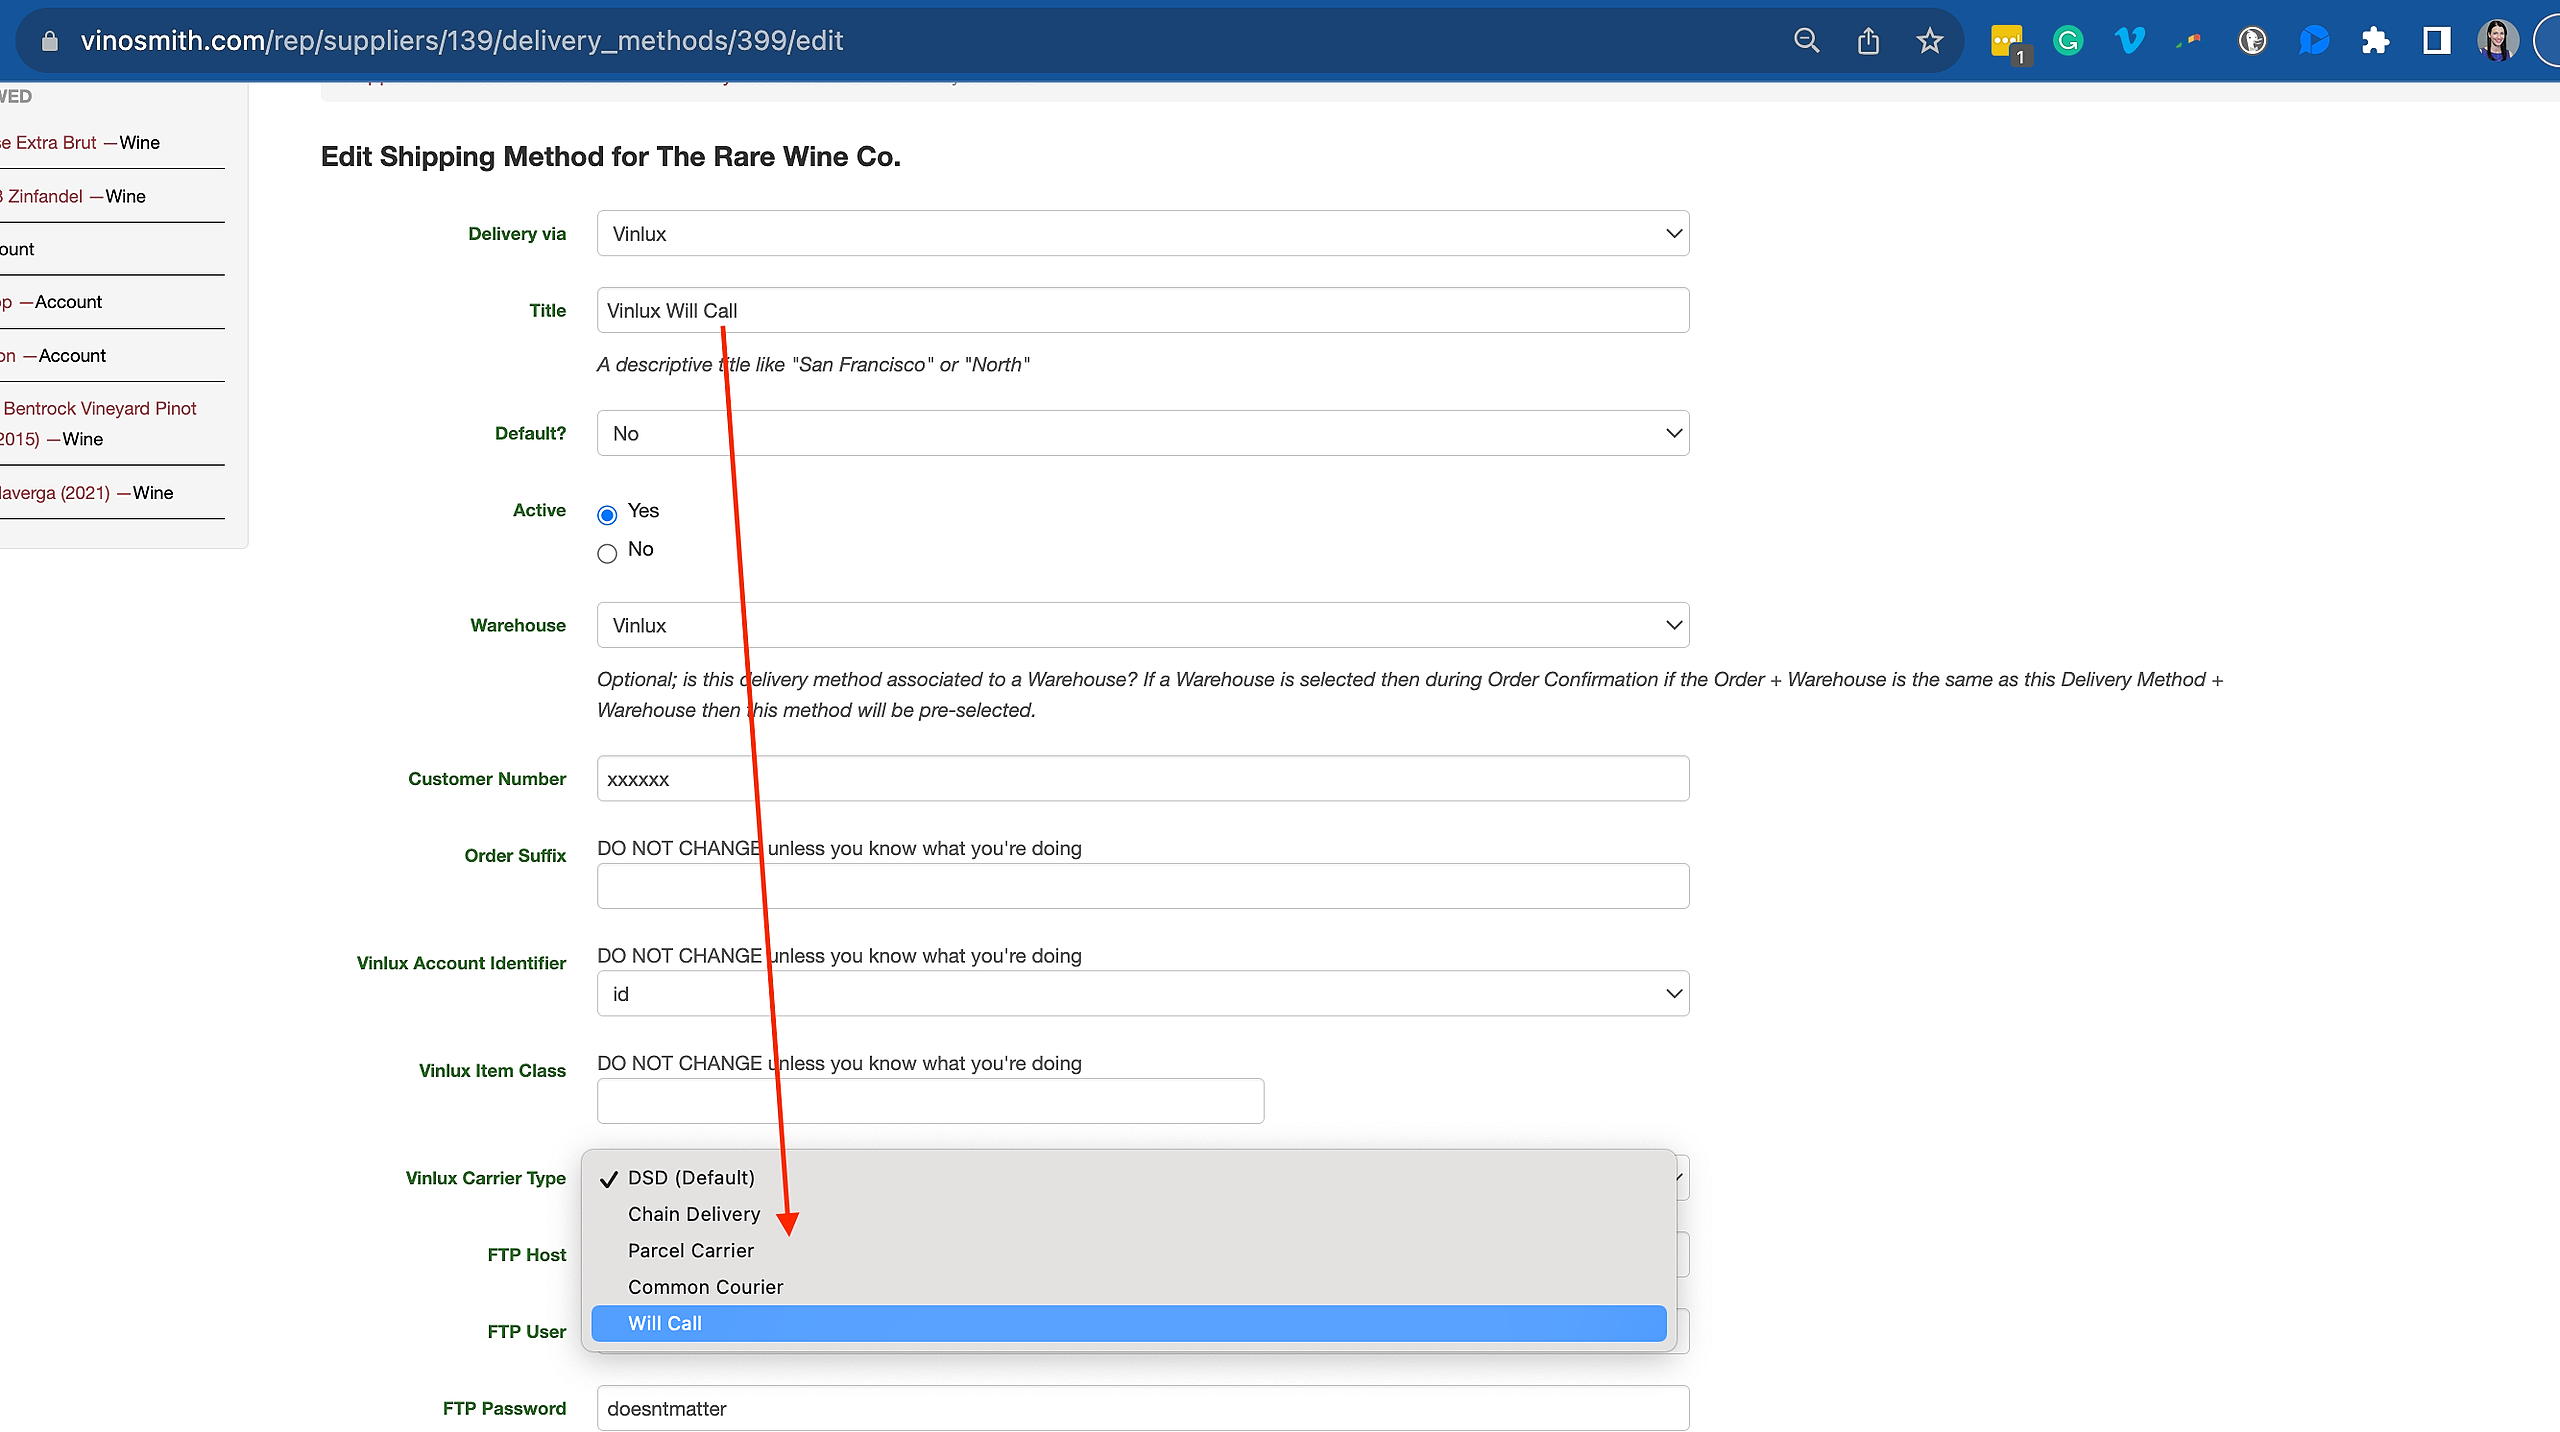Click the FTP Host label
The image size is (2560, 1432).
(x=527, y=1255)
